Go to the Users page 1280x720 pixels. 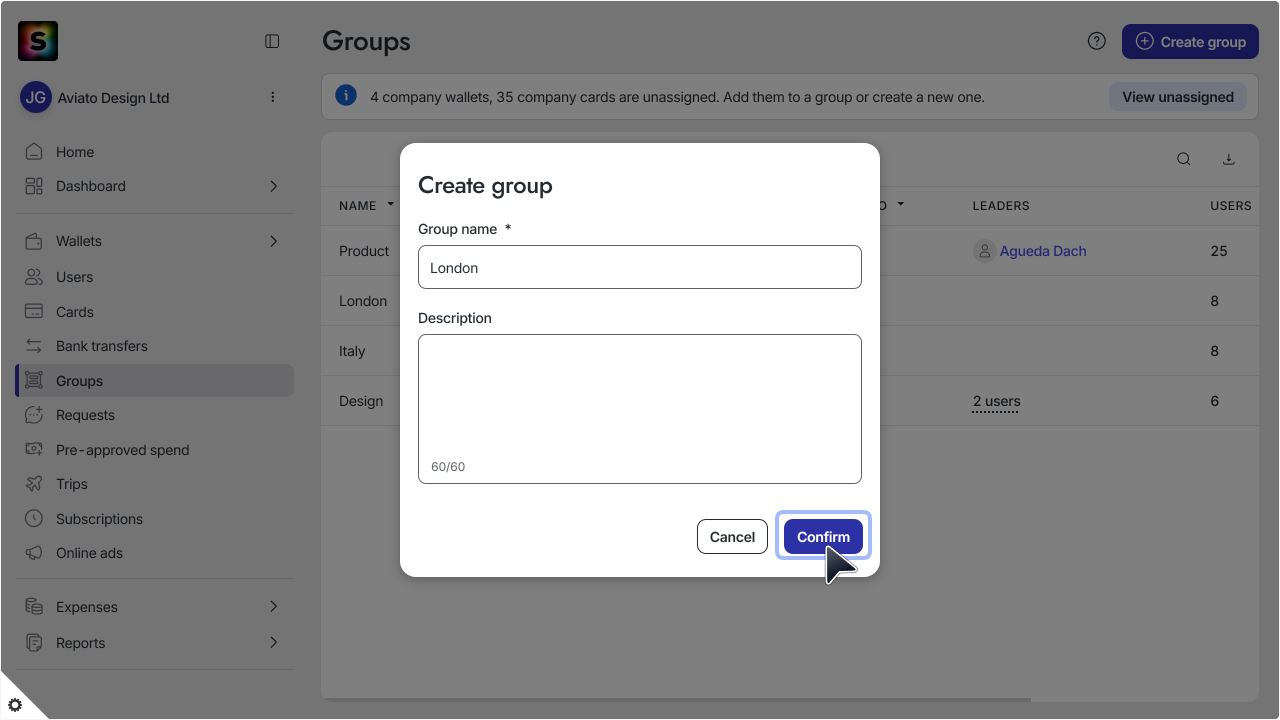(x=155, y=277)
